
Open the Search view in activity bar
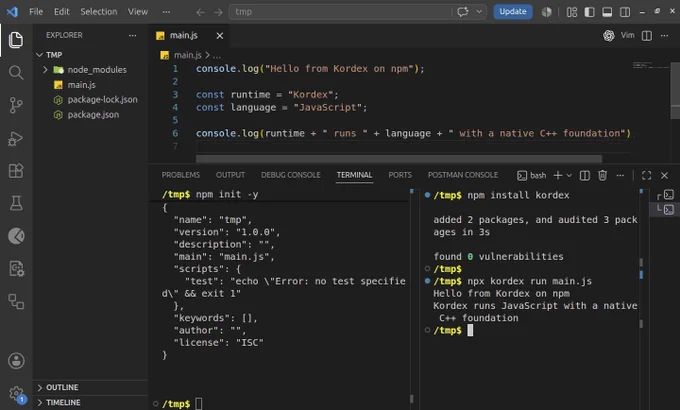click(16, 72)
